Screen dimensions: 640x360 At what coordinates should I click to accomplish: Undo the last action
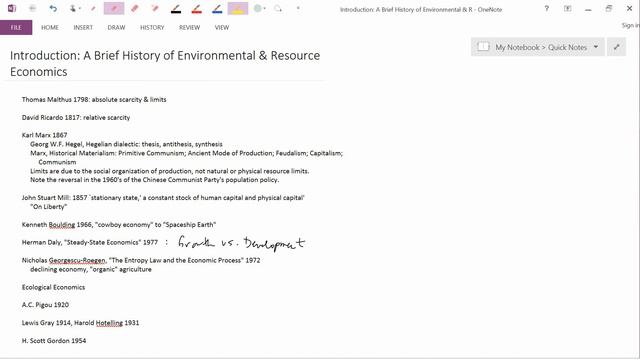pos(53,9)
